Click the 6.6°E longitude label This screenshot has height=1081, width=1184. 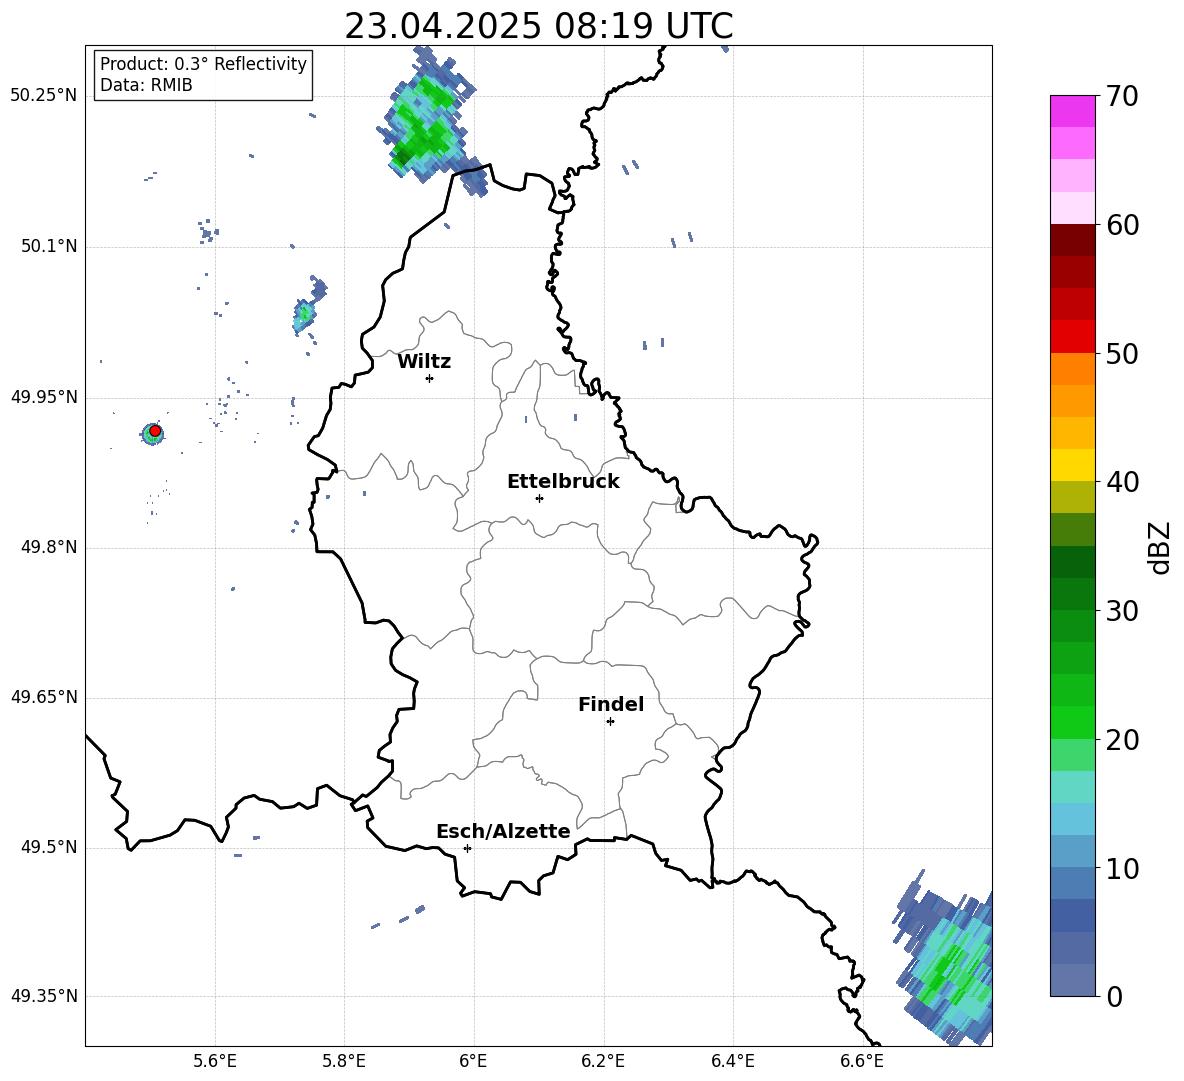click(x=862, y=1061)
